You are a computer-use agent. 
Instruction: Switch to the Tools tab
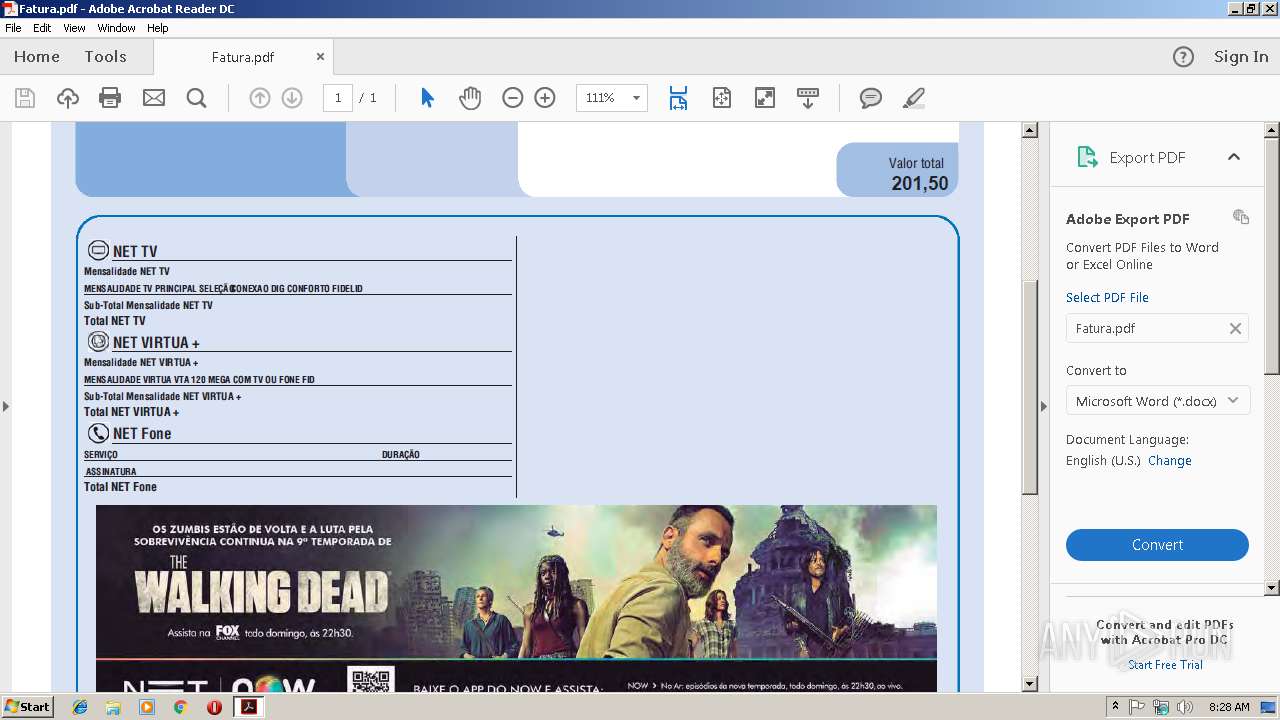[x=105, y=57]
